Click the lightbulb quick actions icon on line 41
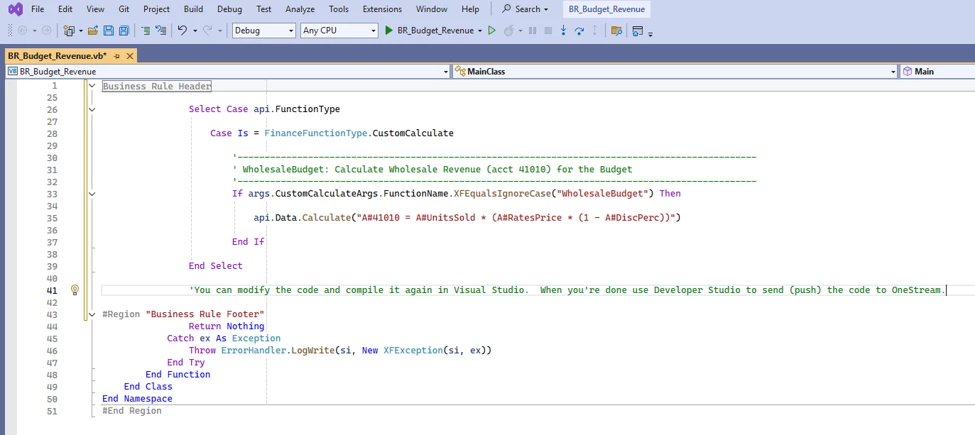Screen dimensions: 975x435 75,290
